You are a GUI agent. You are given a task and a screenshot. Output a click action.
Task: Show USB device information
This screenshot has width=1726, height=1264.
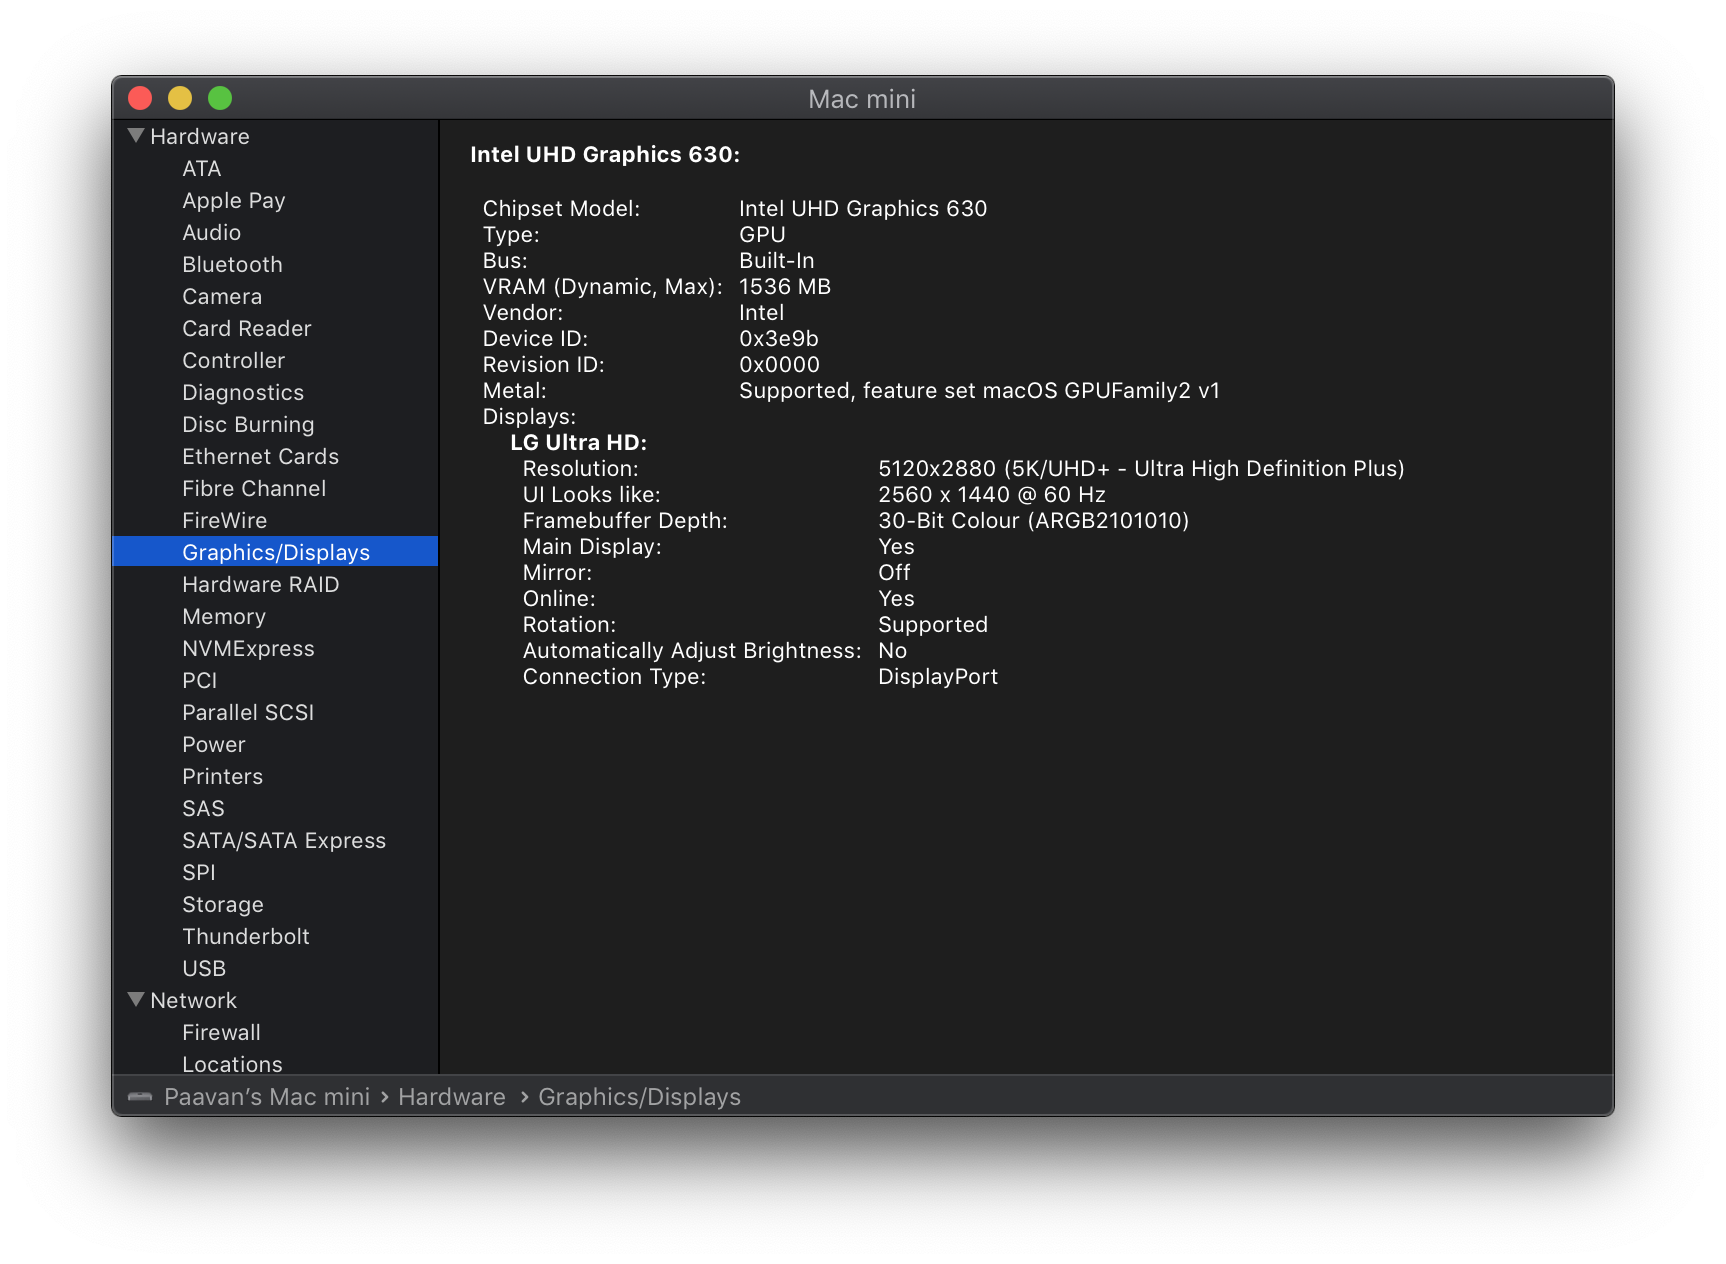[x=204, y=969]
